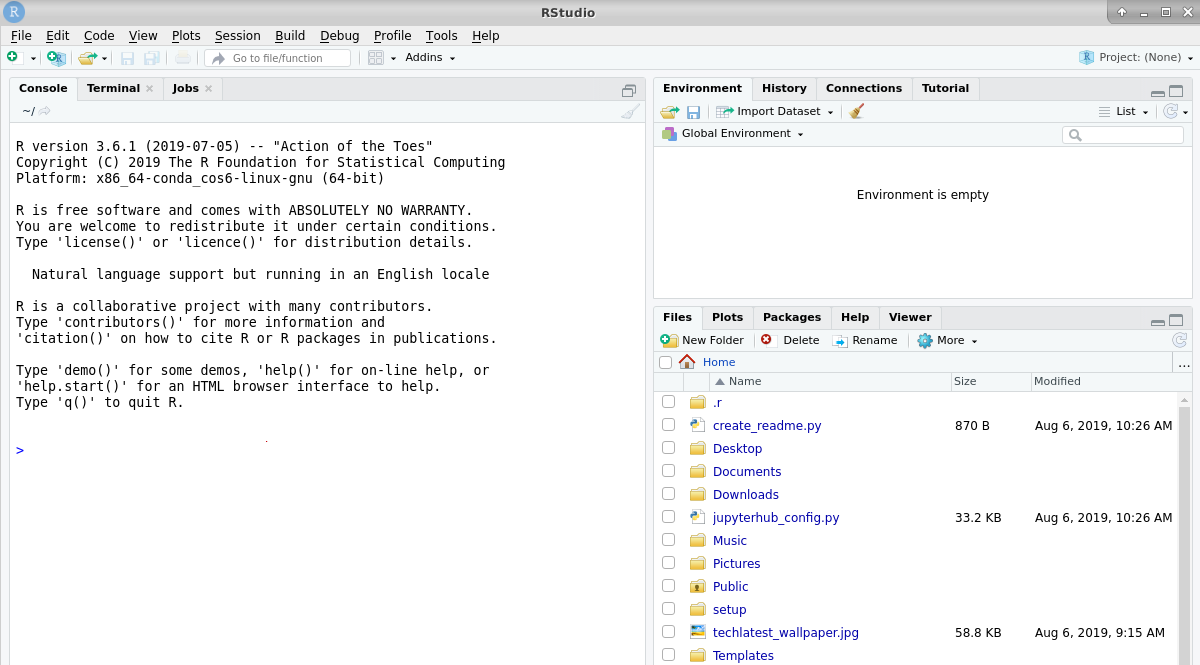The height and width of the screenshot is (665, 1200).
Task: Select the Desktop folder checkbox
Action: coord(668,448)
